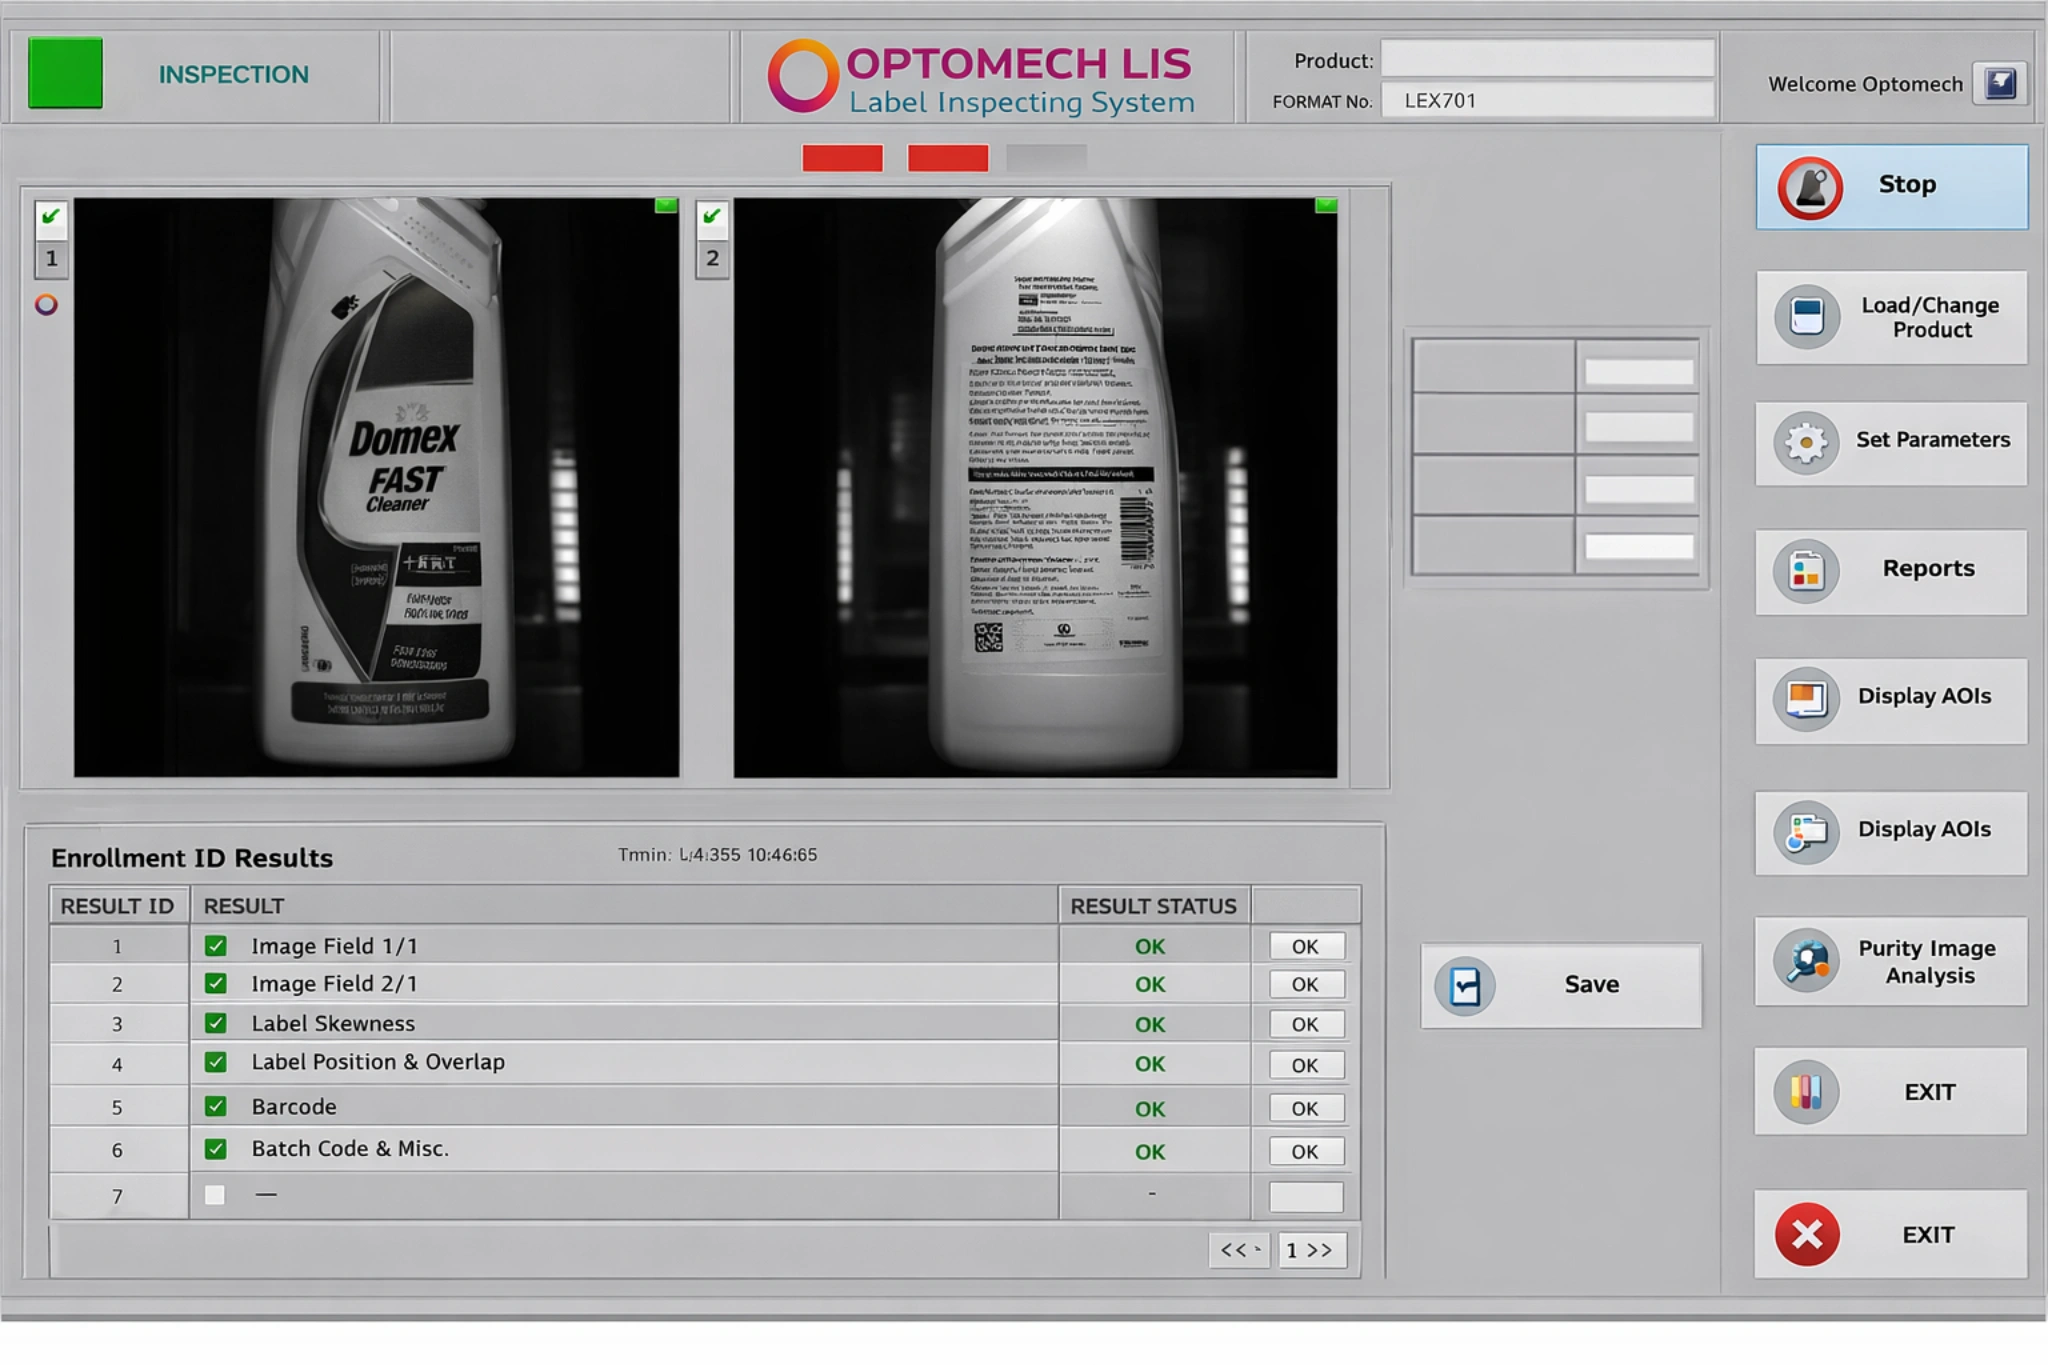Click the RESULT STATUS column header
This screenshot has height=1365, width=2048.
(1154, 906)
